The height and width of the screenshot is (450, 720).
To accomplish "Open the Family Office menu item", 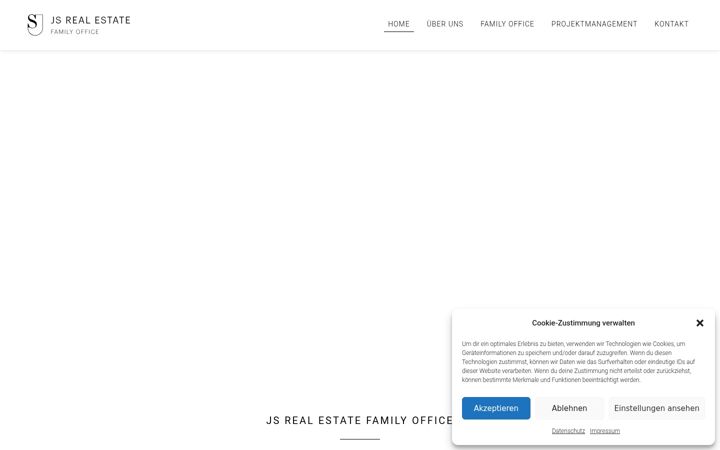I will click(507, 24).
